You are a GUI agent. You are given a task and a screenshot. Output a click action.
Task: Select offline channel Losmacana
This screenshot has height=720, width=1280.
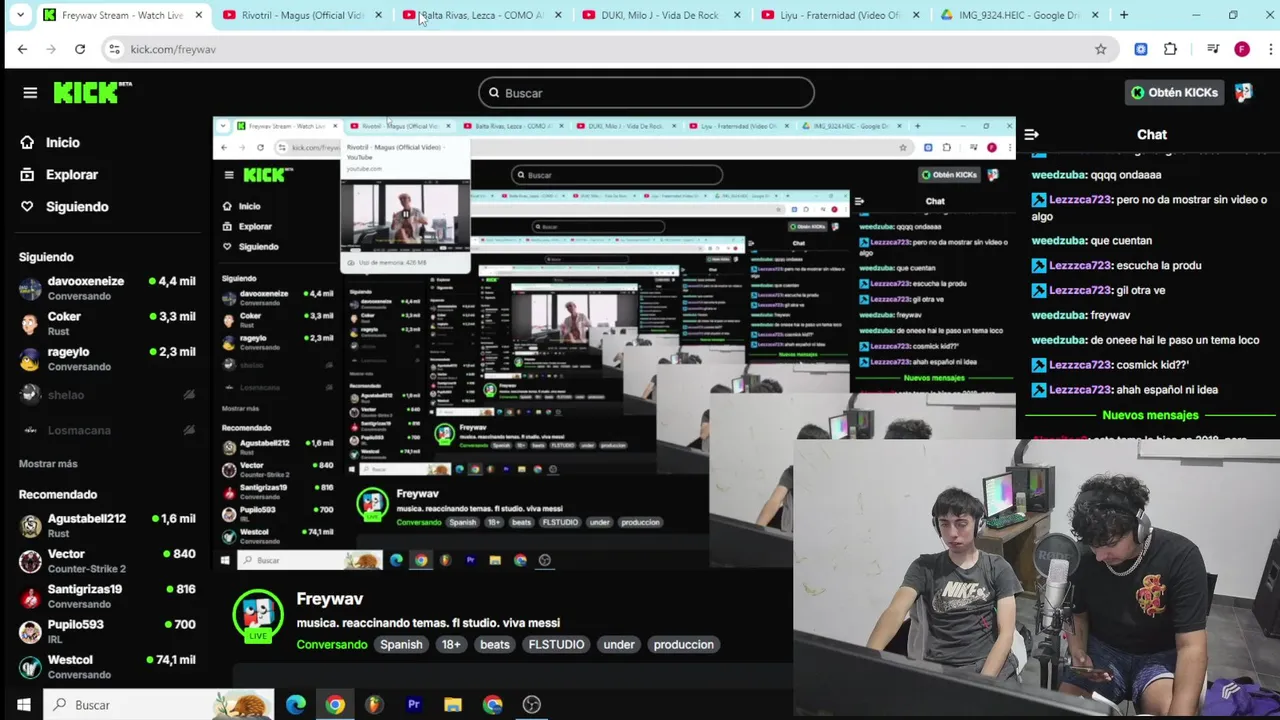(107, 430)
